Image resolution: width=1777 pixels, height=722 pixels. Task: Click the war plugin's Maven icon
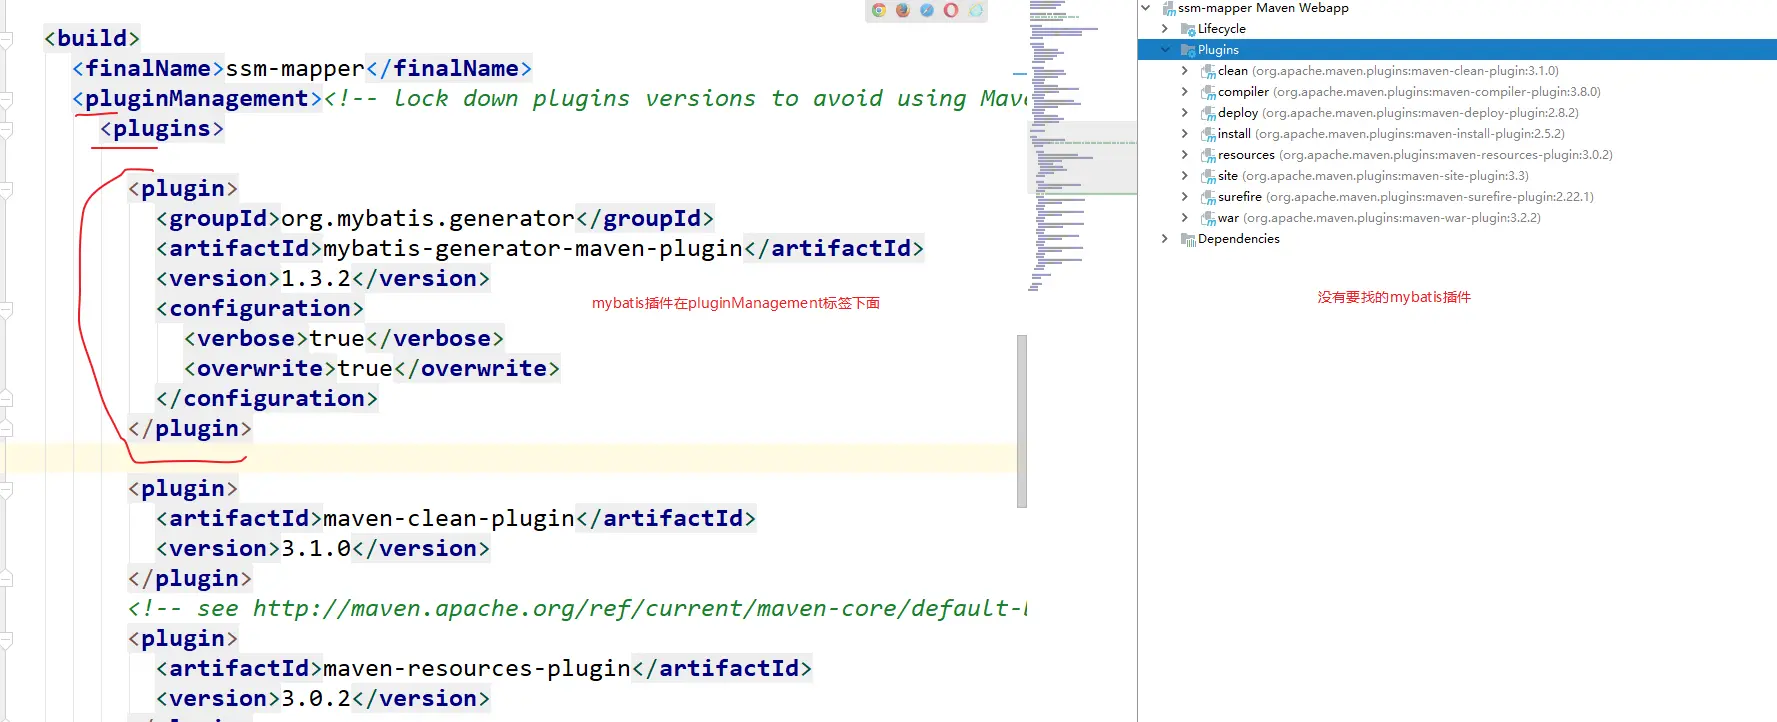coord(1208,218)
